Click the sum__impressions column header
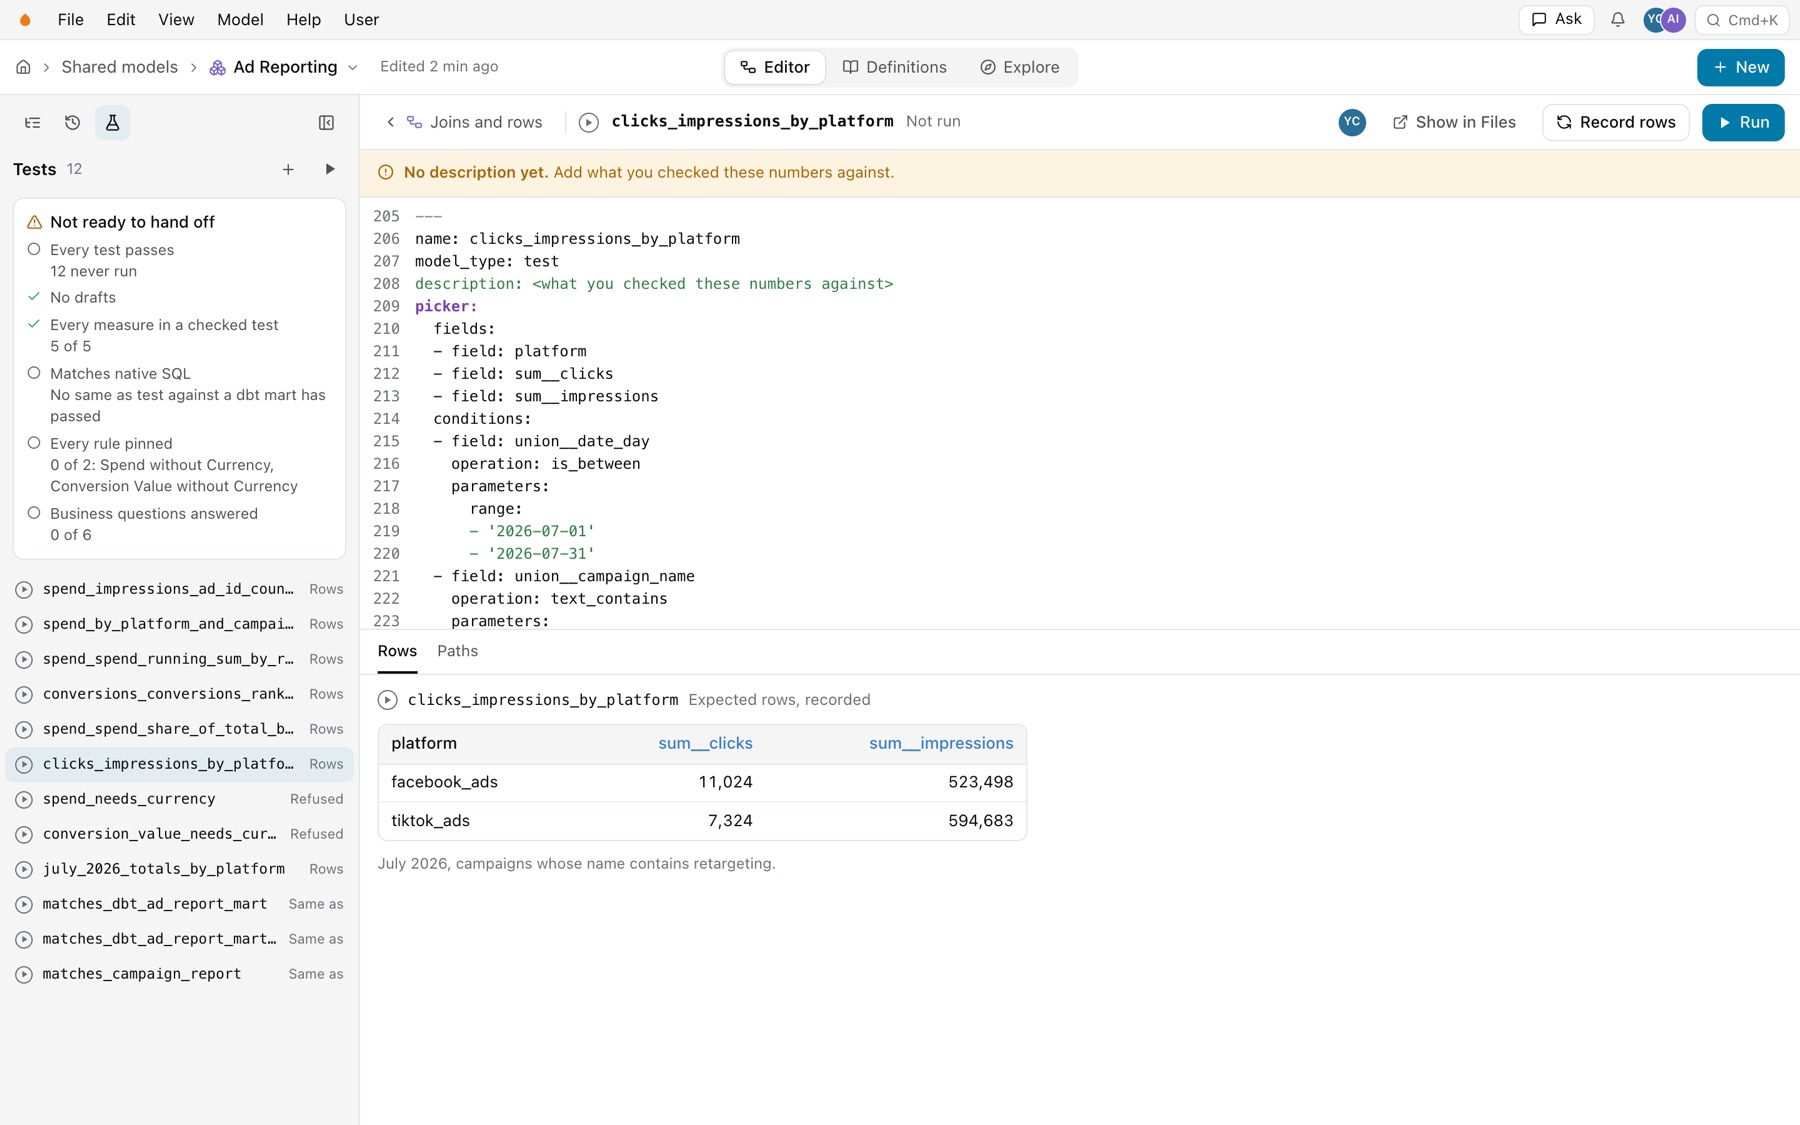Image resolution: width=1800 pixels, height=1125 pixels. coord(941,743)
